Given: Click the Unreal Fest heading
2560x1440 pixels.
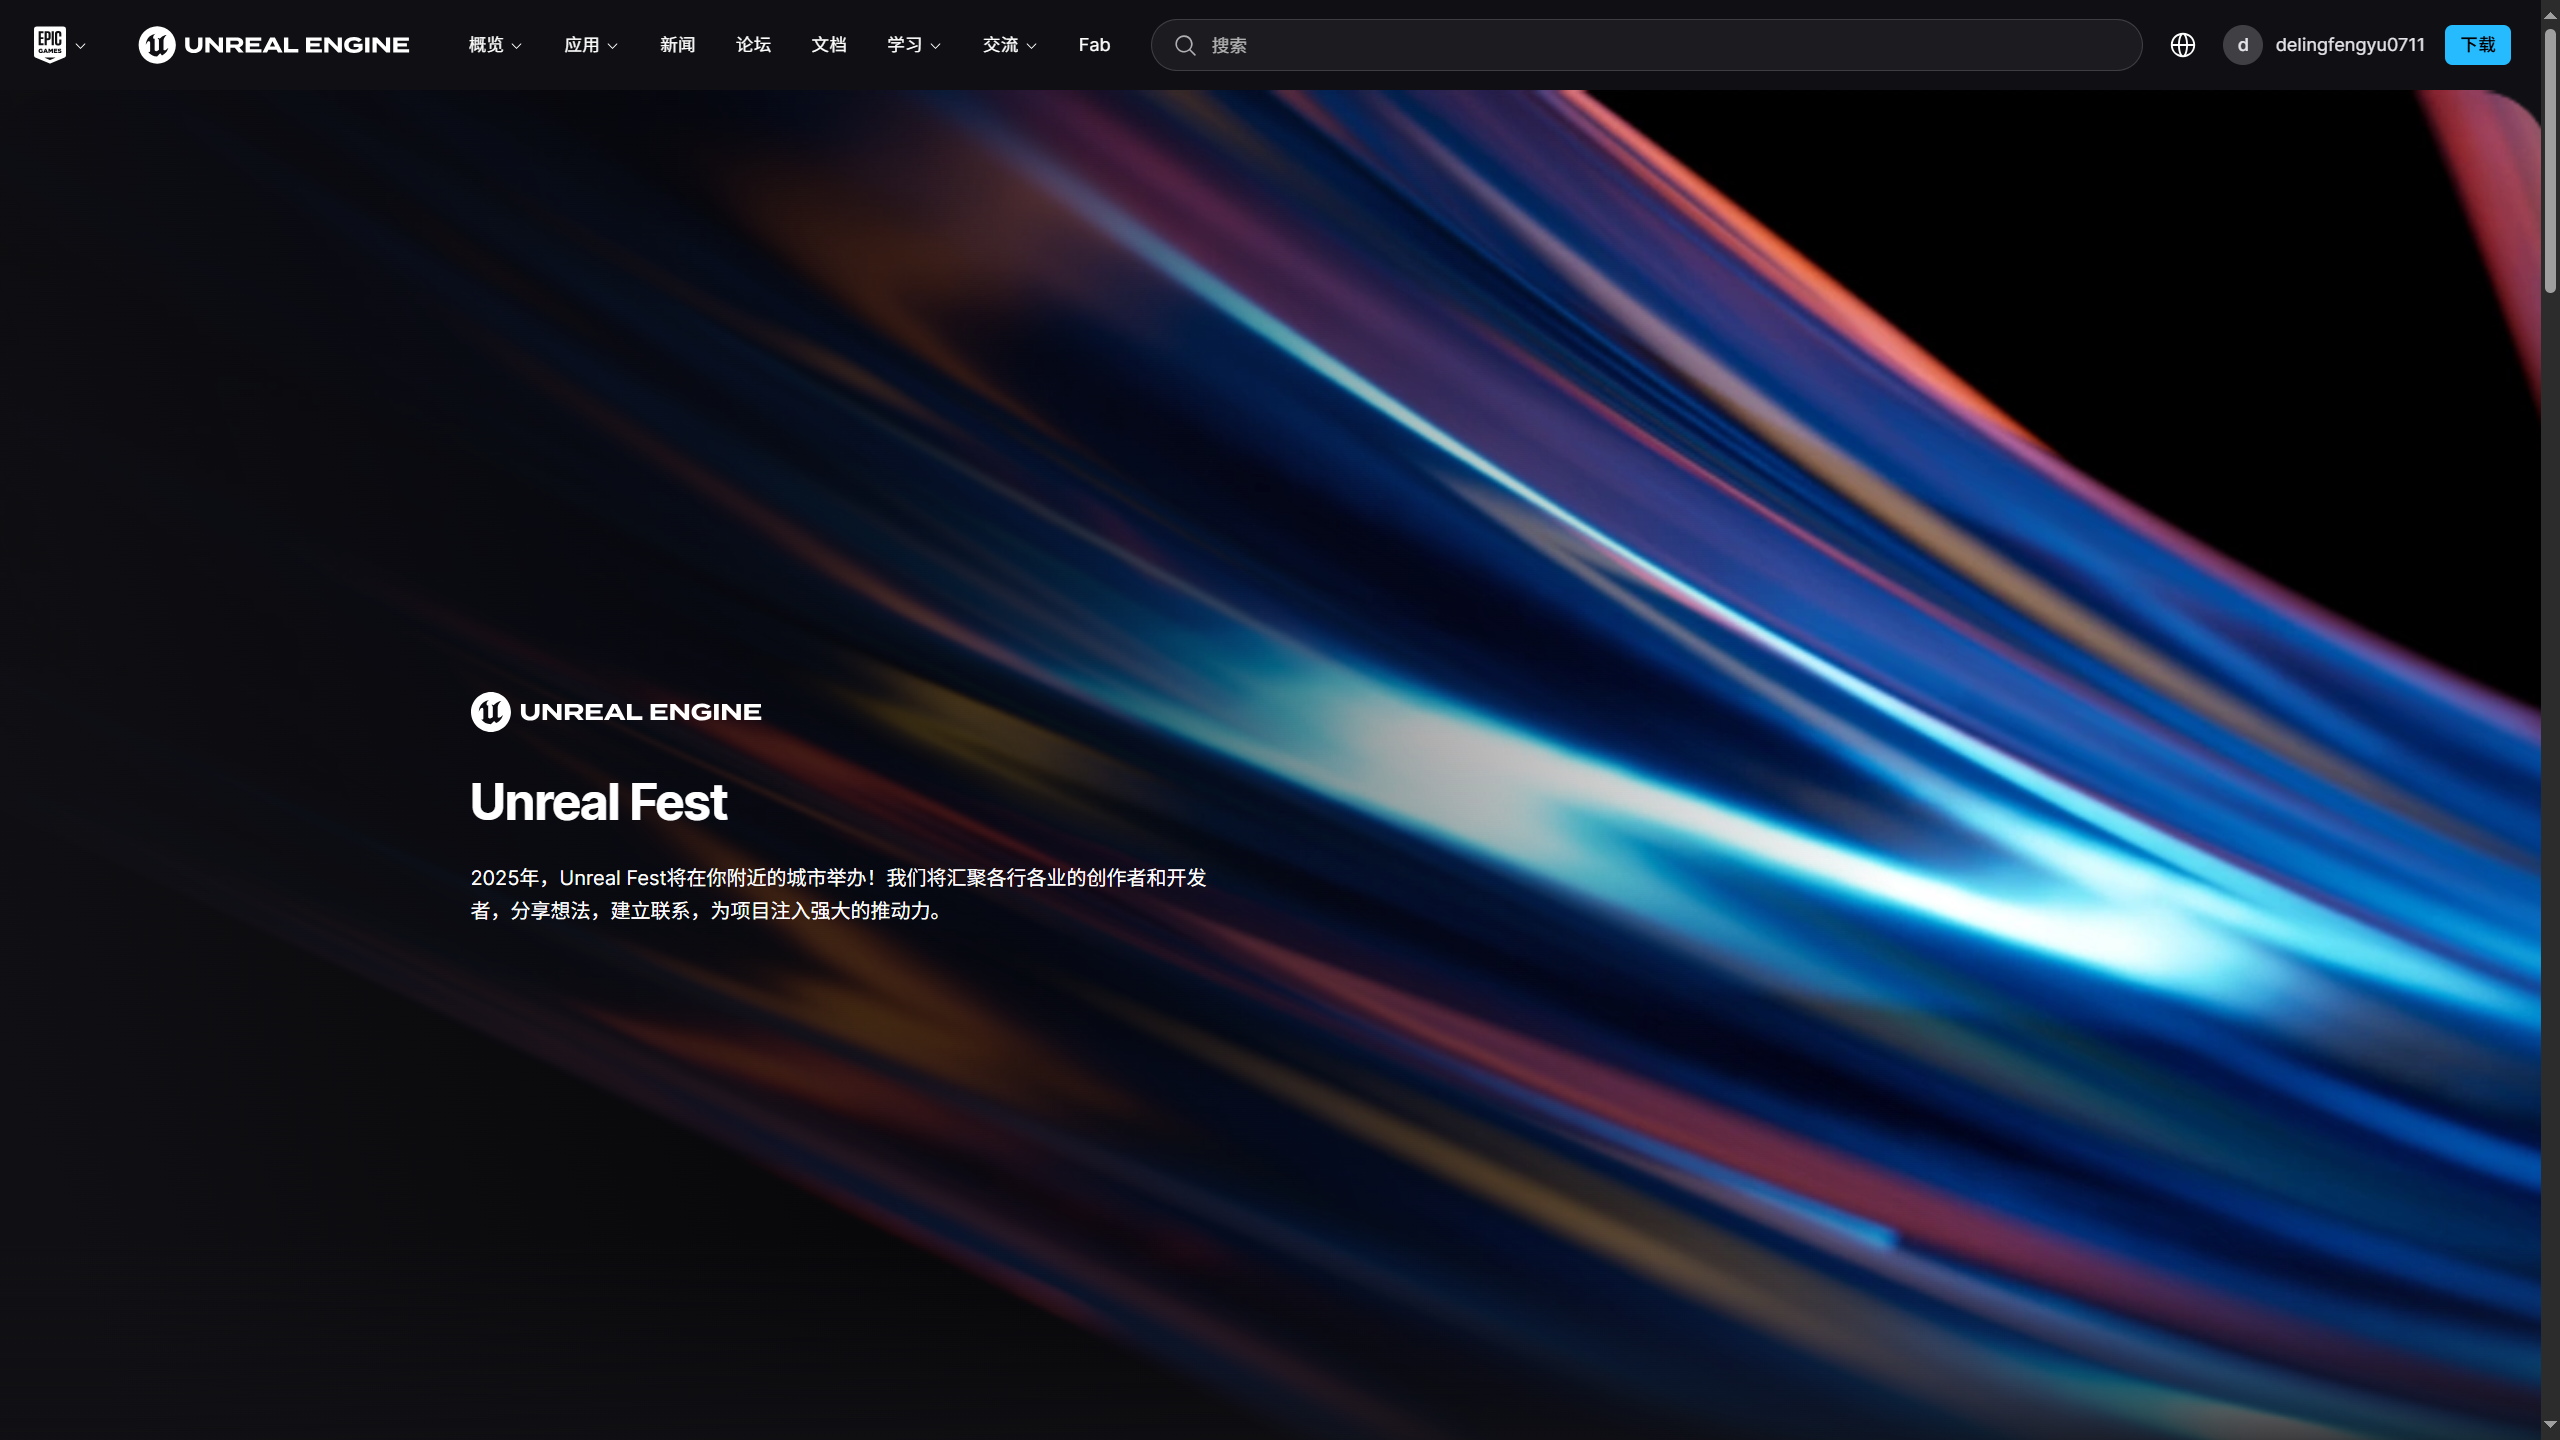Looking at the screenshot, I should [x=599, y=802].
